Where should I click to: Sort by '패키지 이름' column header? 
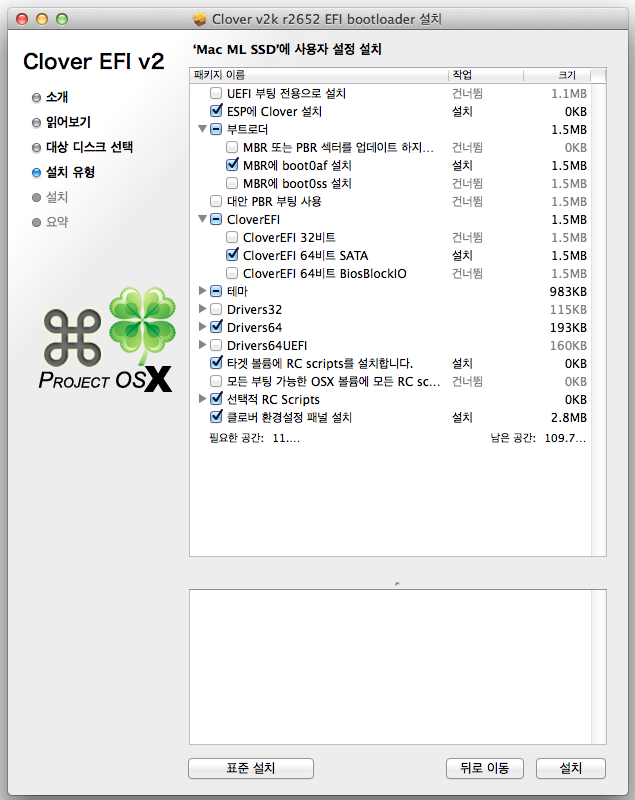pyautogui.click(x=319, y=75)
